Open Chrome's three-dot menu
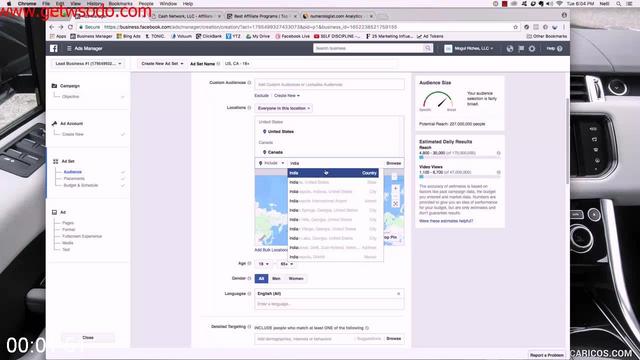The image size is (640, 360). click(564, 27)
